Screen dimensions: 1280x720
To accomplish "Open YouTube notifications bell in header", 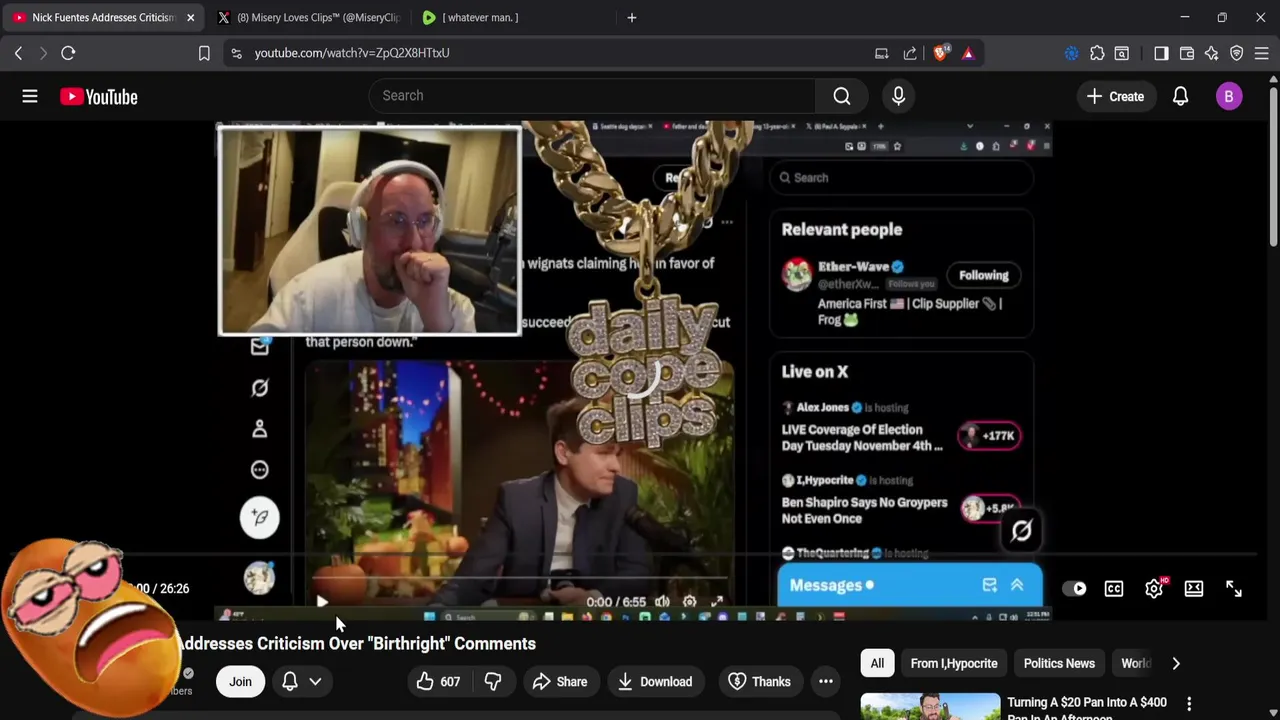I will 1180,96.
